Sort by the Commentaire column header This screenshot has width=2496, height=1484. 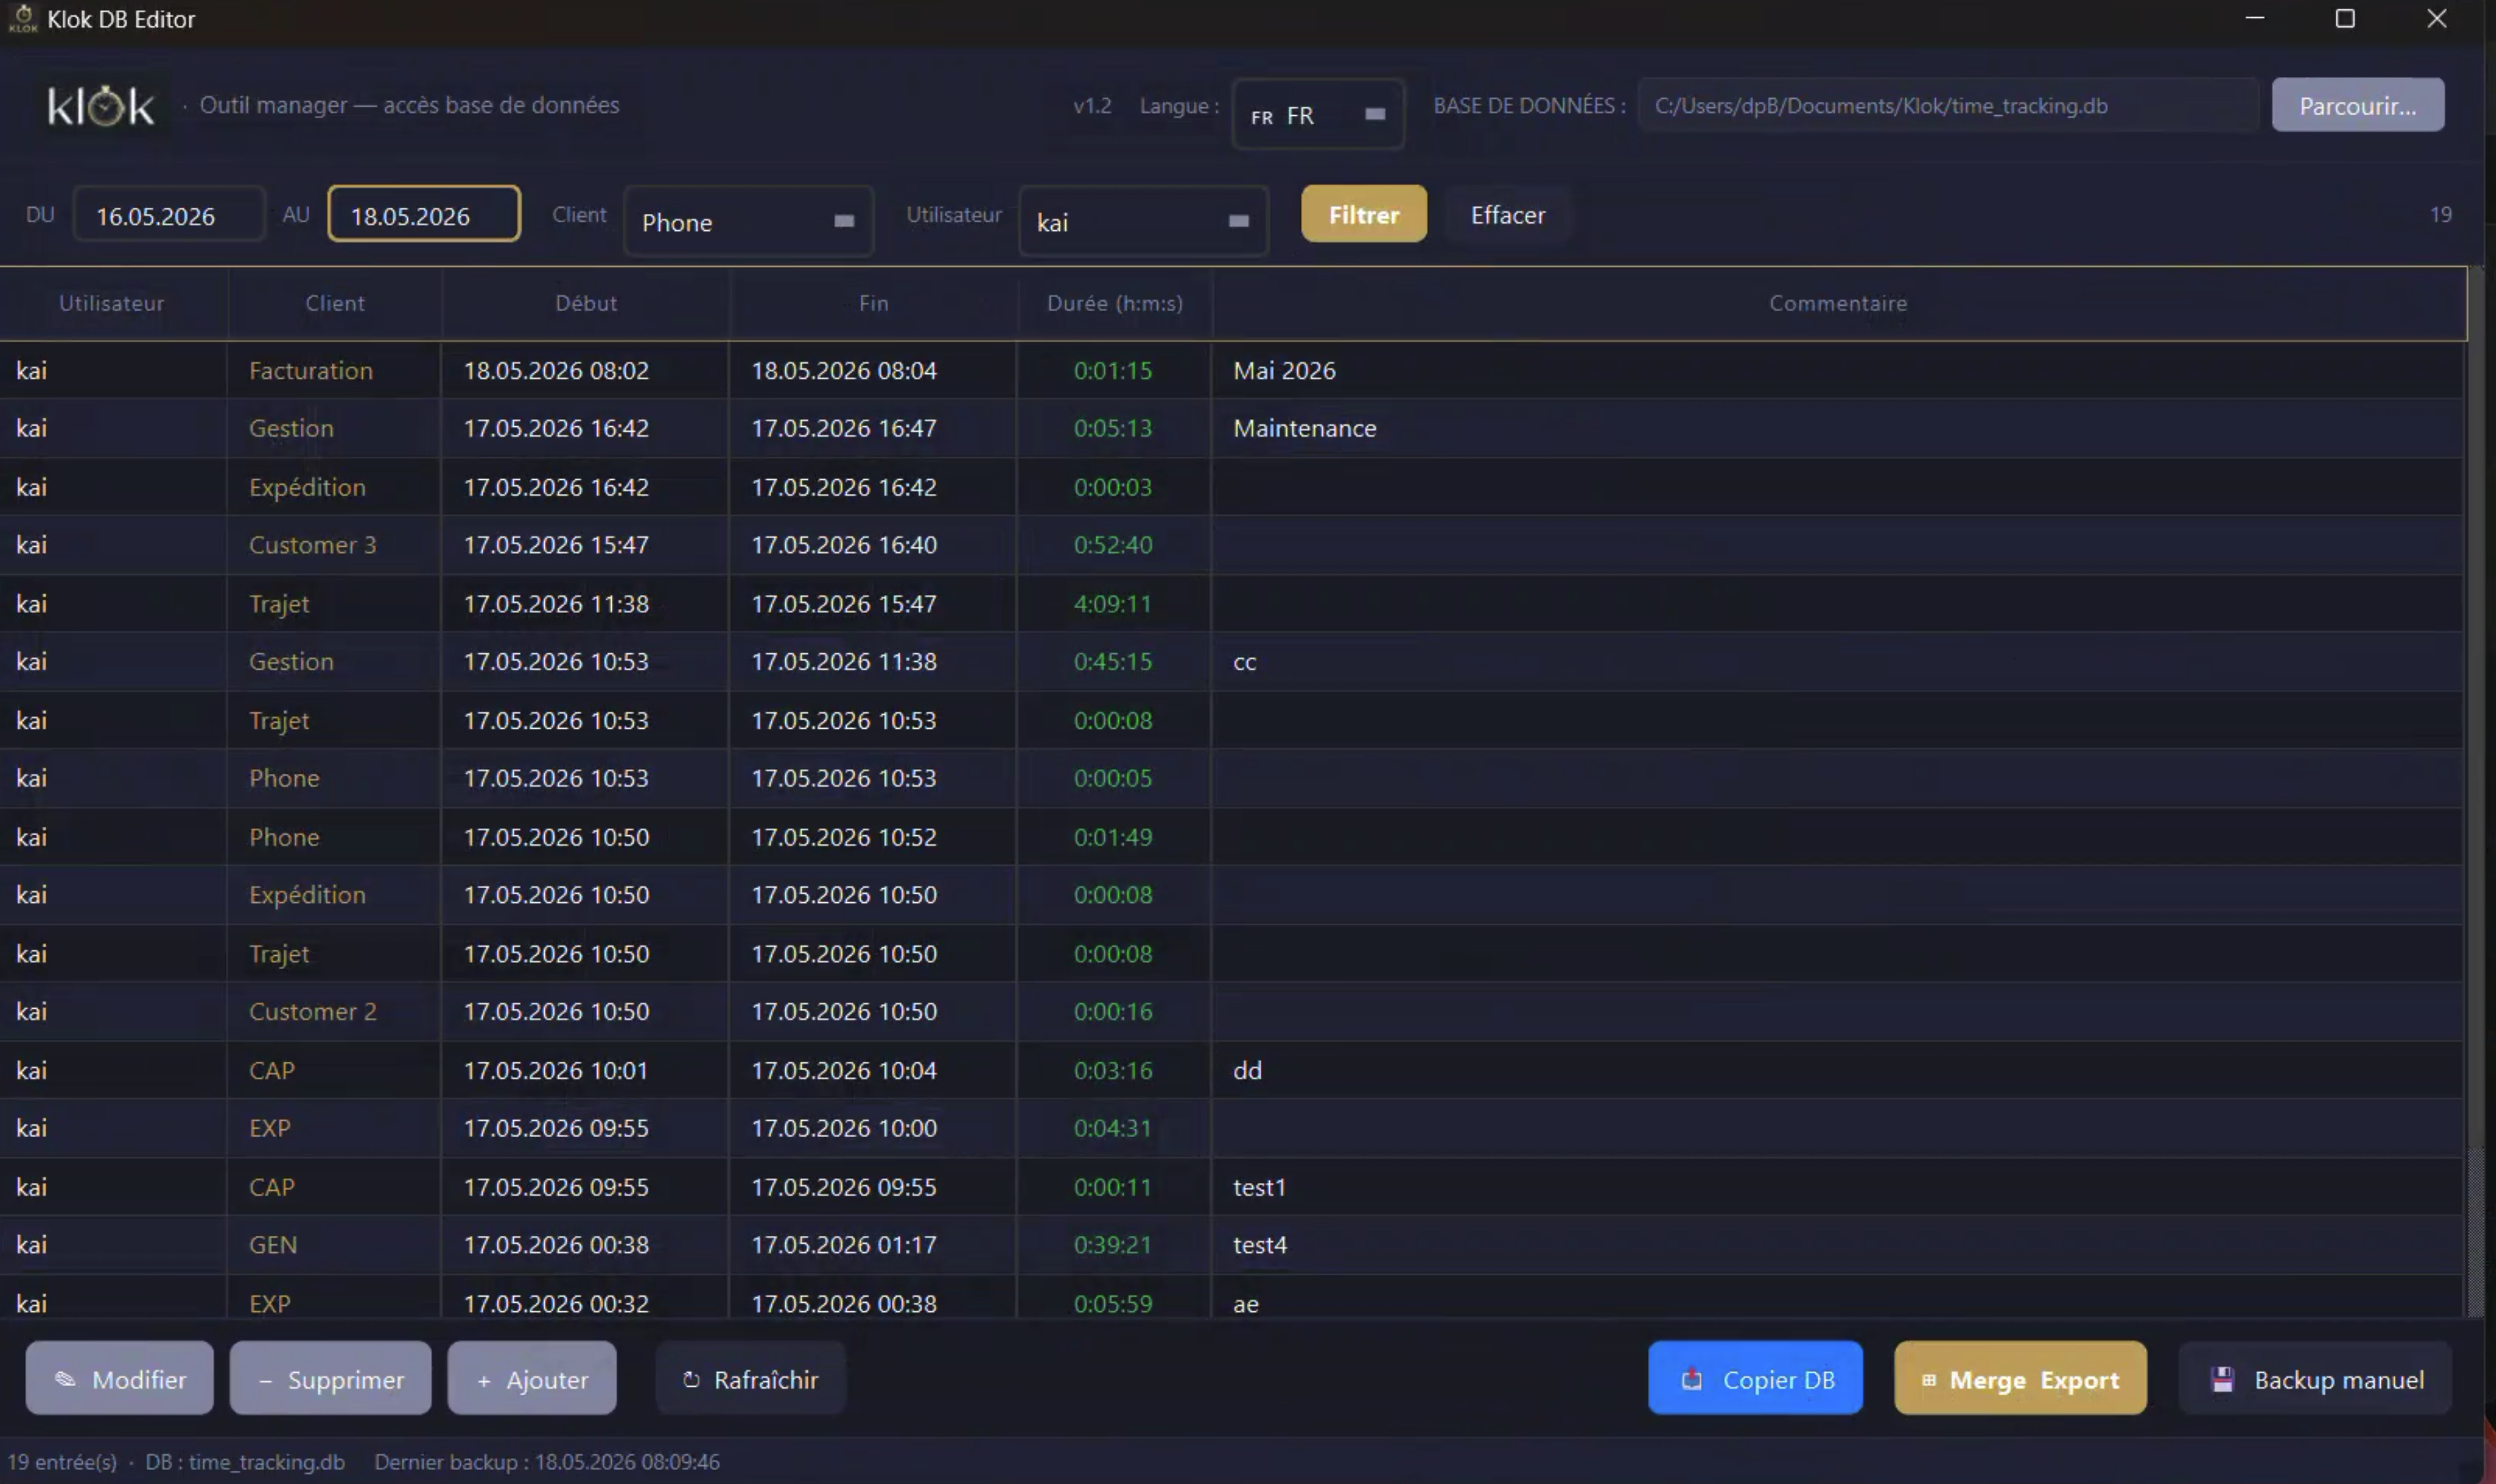coord(1838,303)
